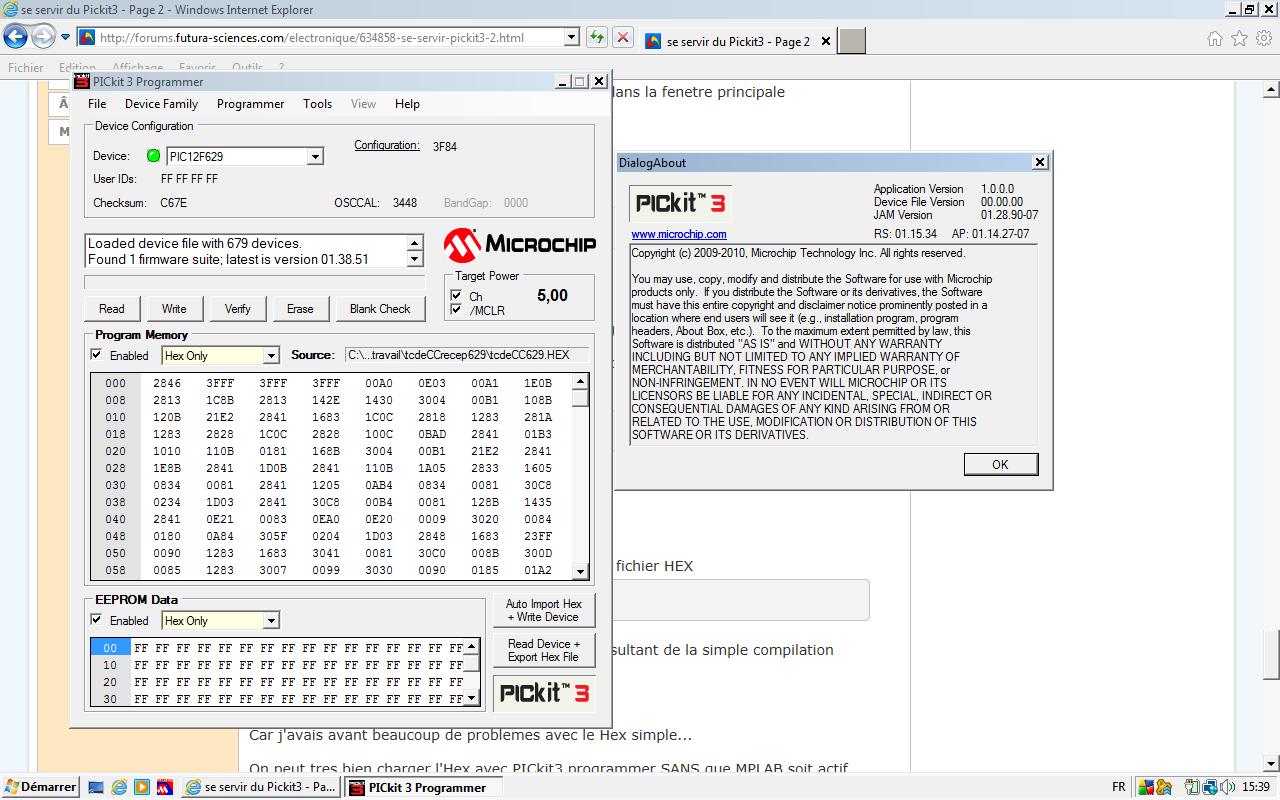The height and width of the screenshot is (800, 1280).
Task: Expand the browser address bar history dropdown
Action: [x=572, y=38]
